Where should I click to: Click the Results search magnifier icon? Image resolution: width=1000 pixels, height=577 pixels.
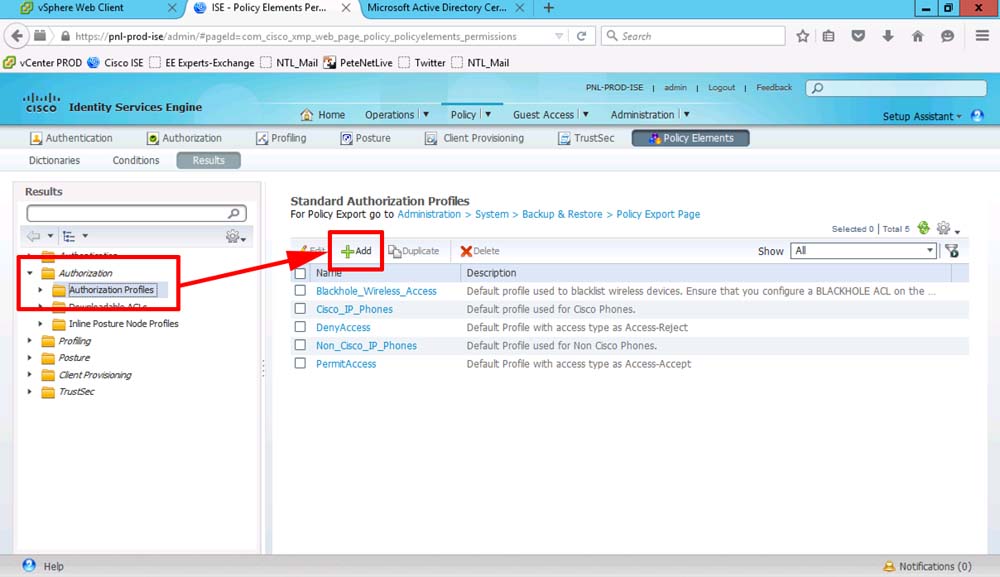click(x=234, y=213)
